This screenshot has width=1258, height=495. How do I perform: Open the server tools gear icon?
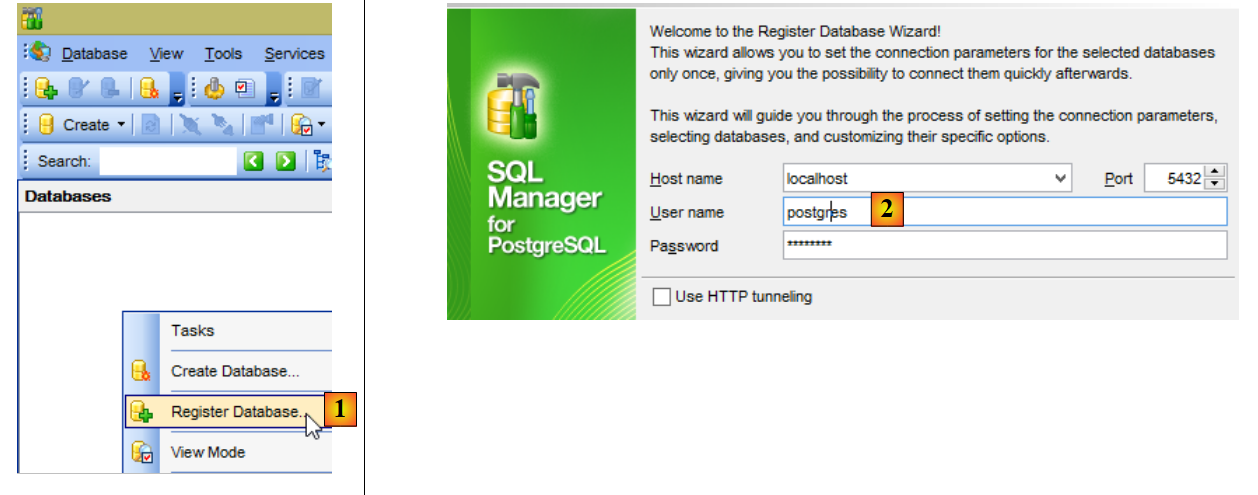[x=213, y=89]
